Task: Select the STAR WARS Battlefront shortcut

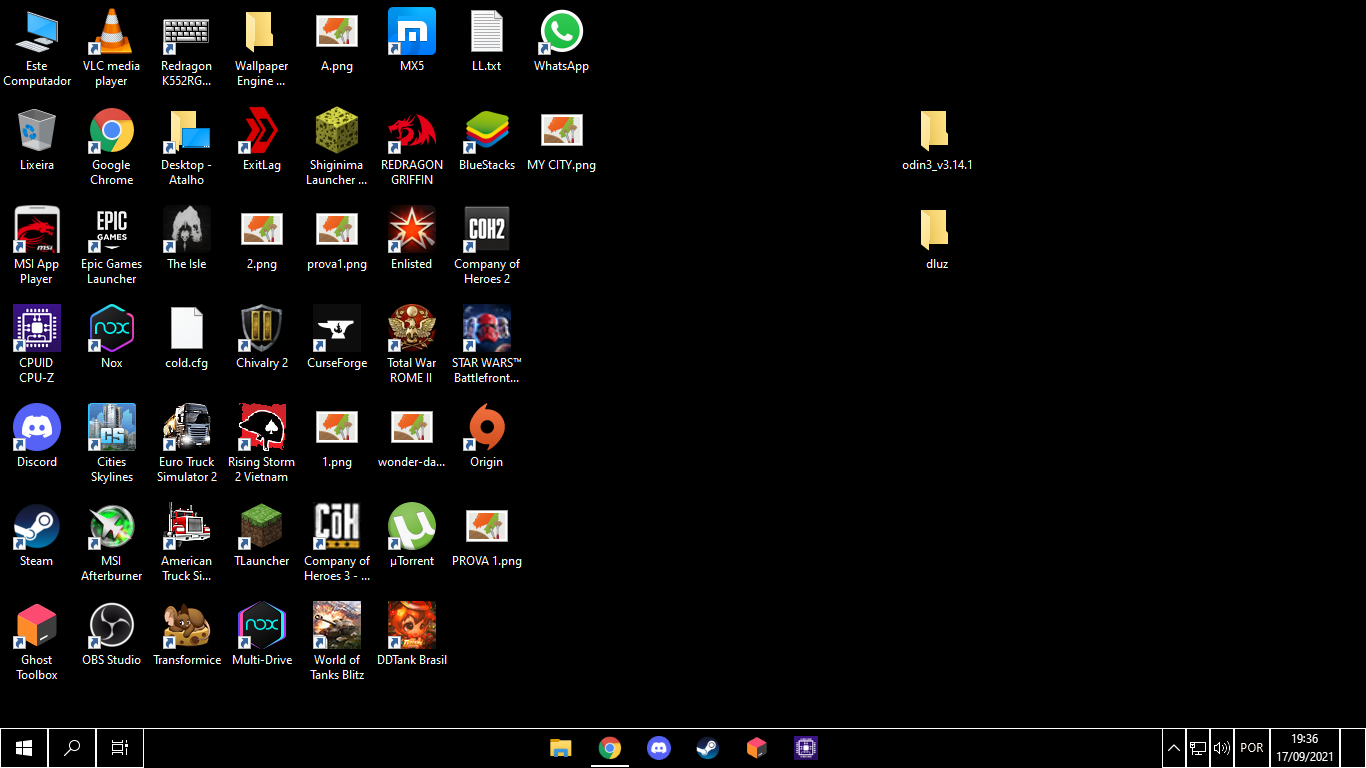Action: point(487,344)
